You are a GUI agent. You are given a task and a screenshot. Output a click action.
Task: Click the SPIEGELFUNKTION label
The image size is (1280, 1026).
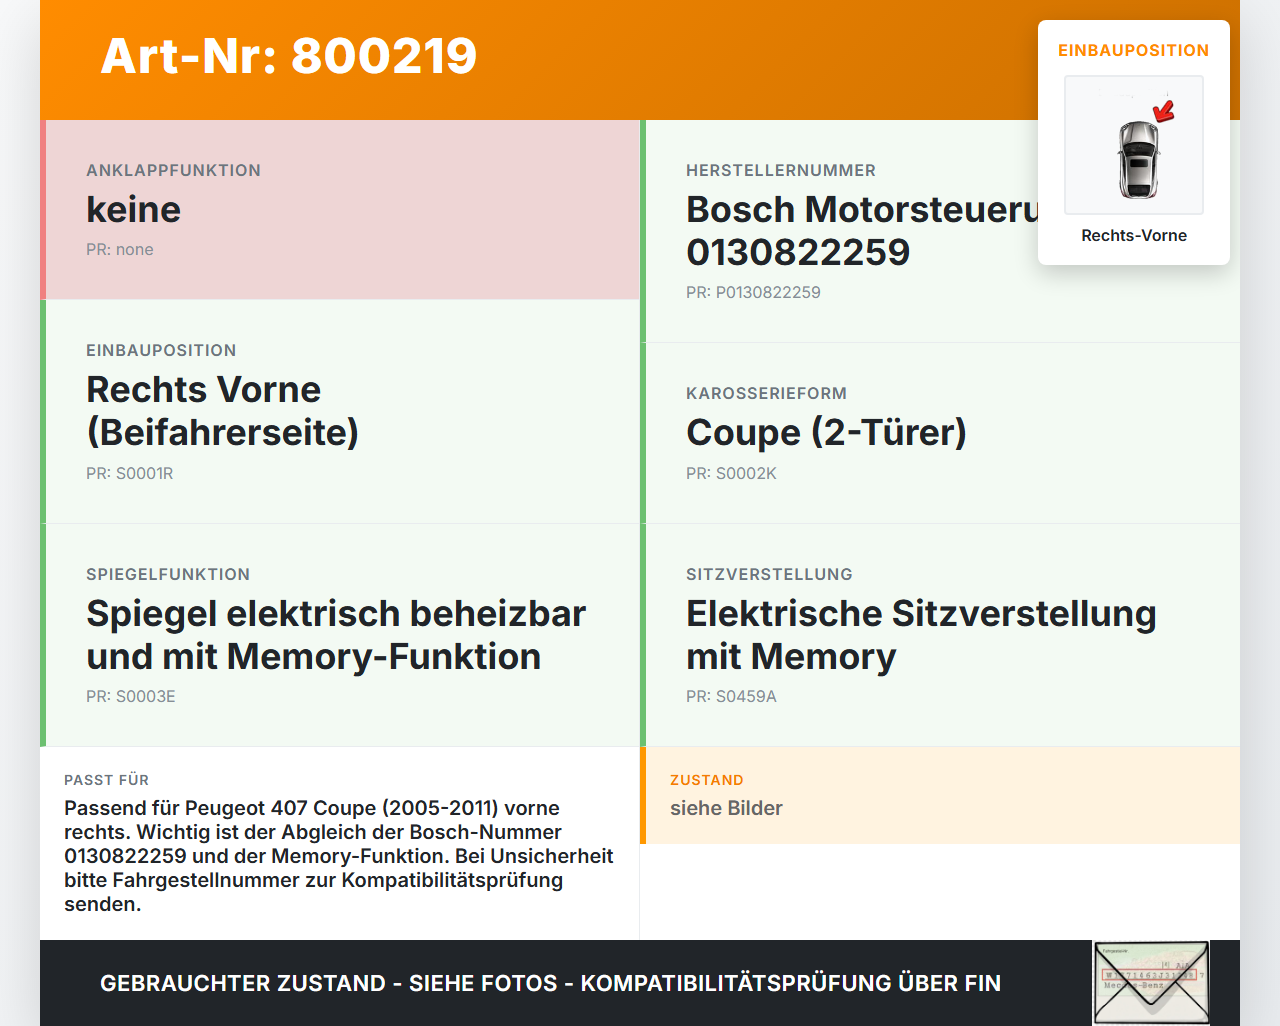click(168, 574)
